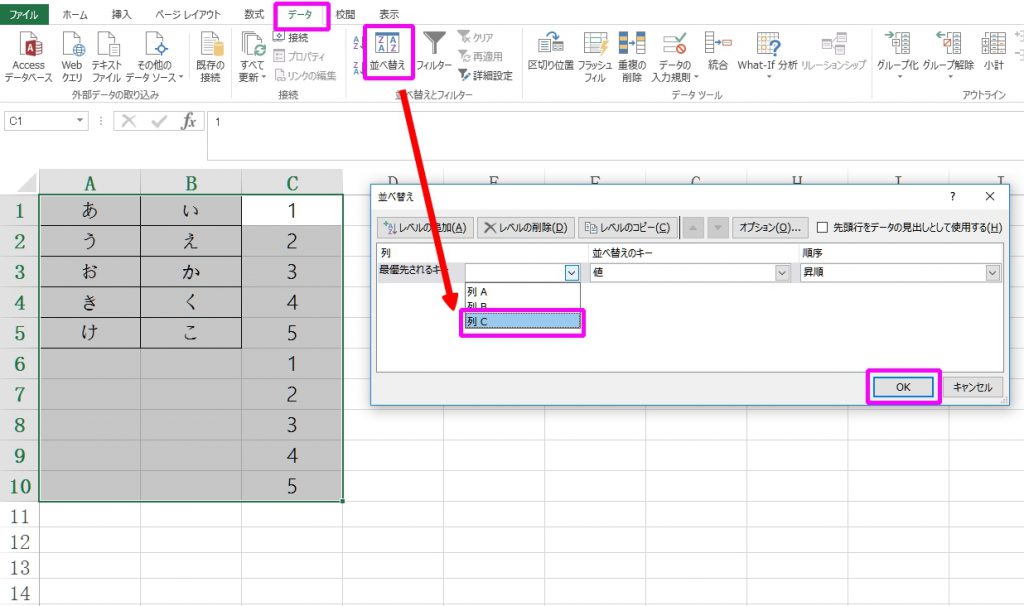Open Access データベース import icon
The height and width of the screenshot is (606, 1024).
pos(28,45)
